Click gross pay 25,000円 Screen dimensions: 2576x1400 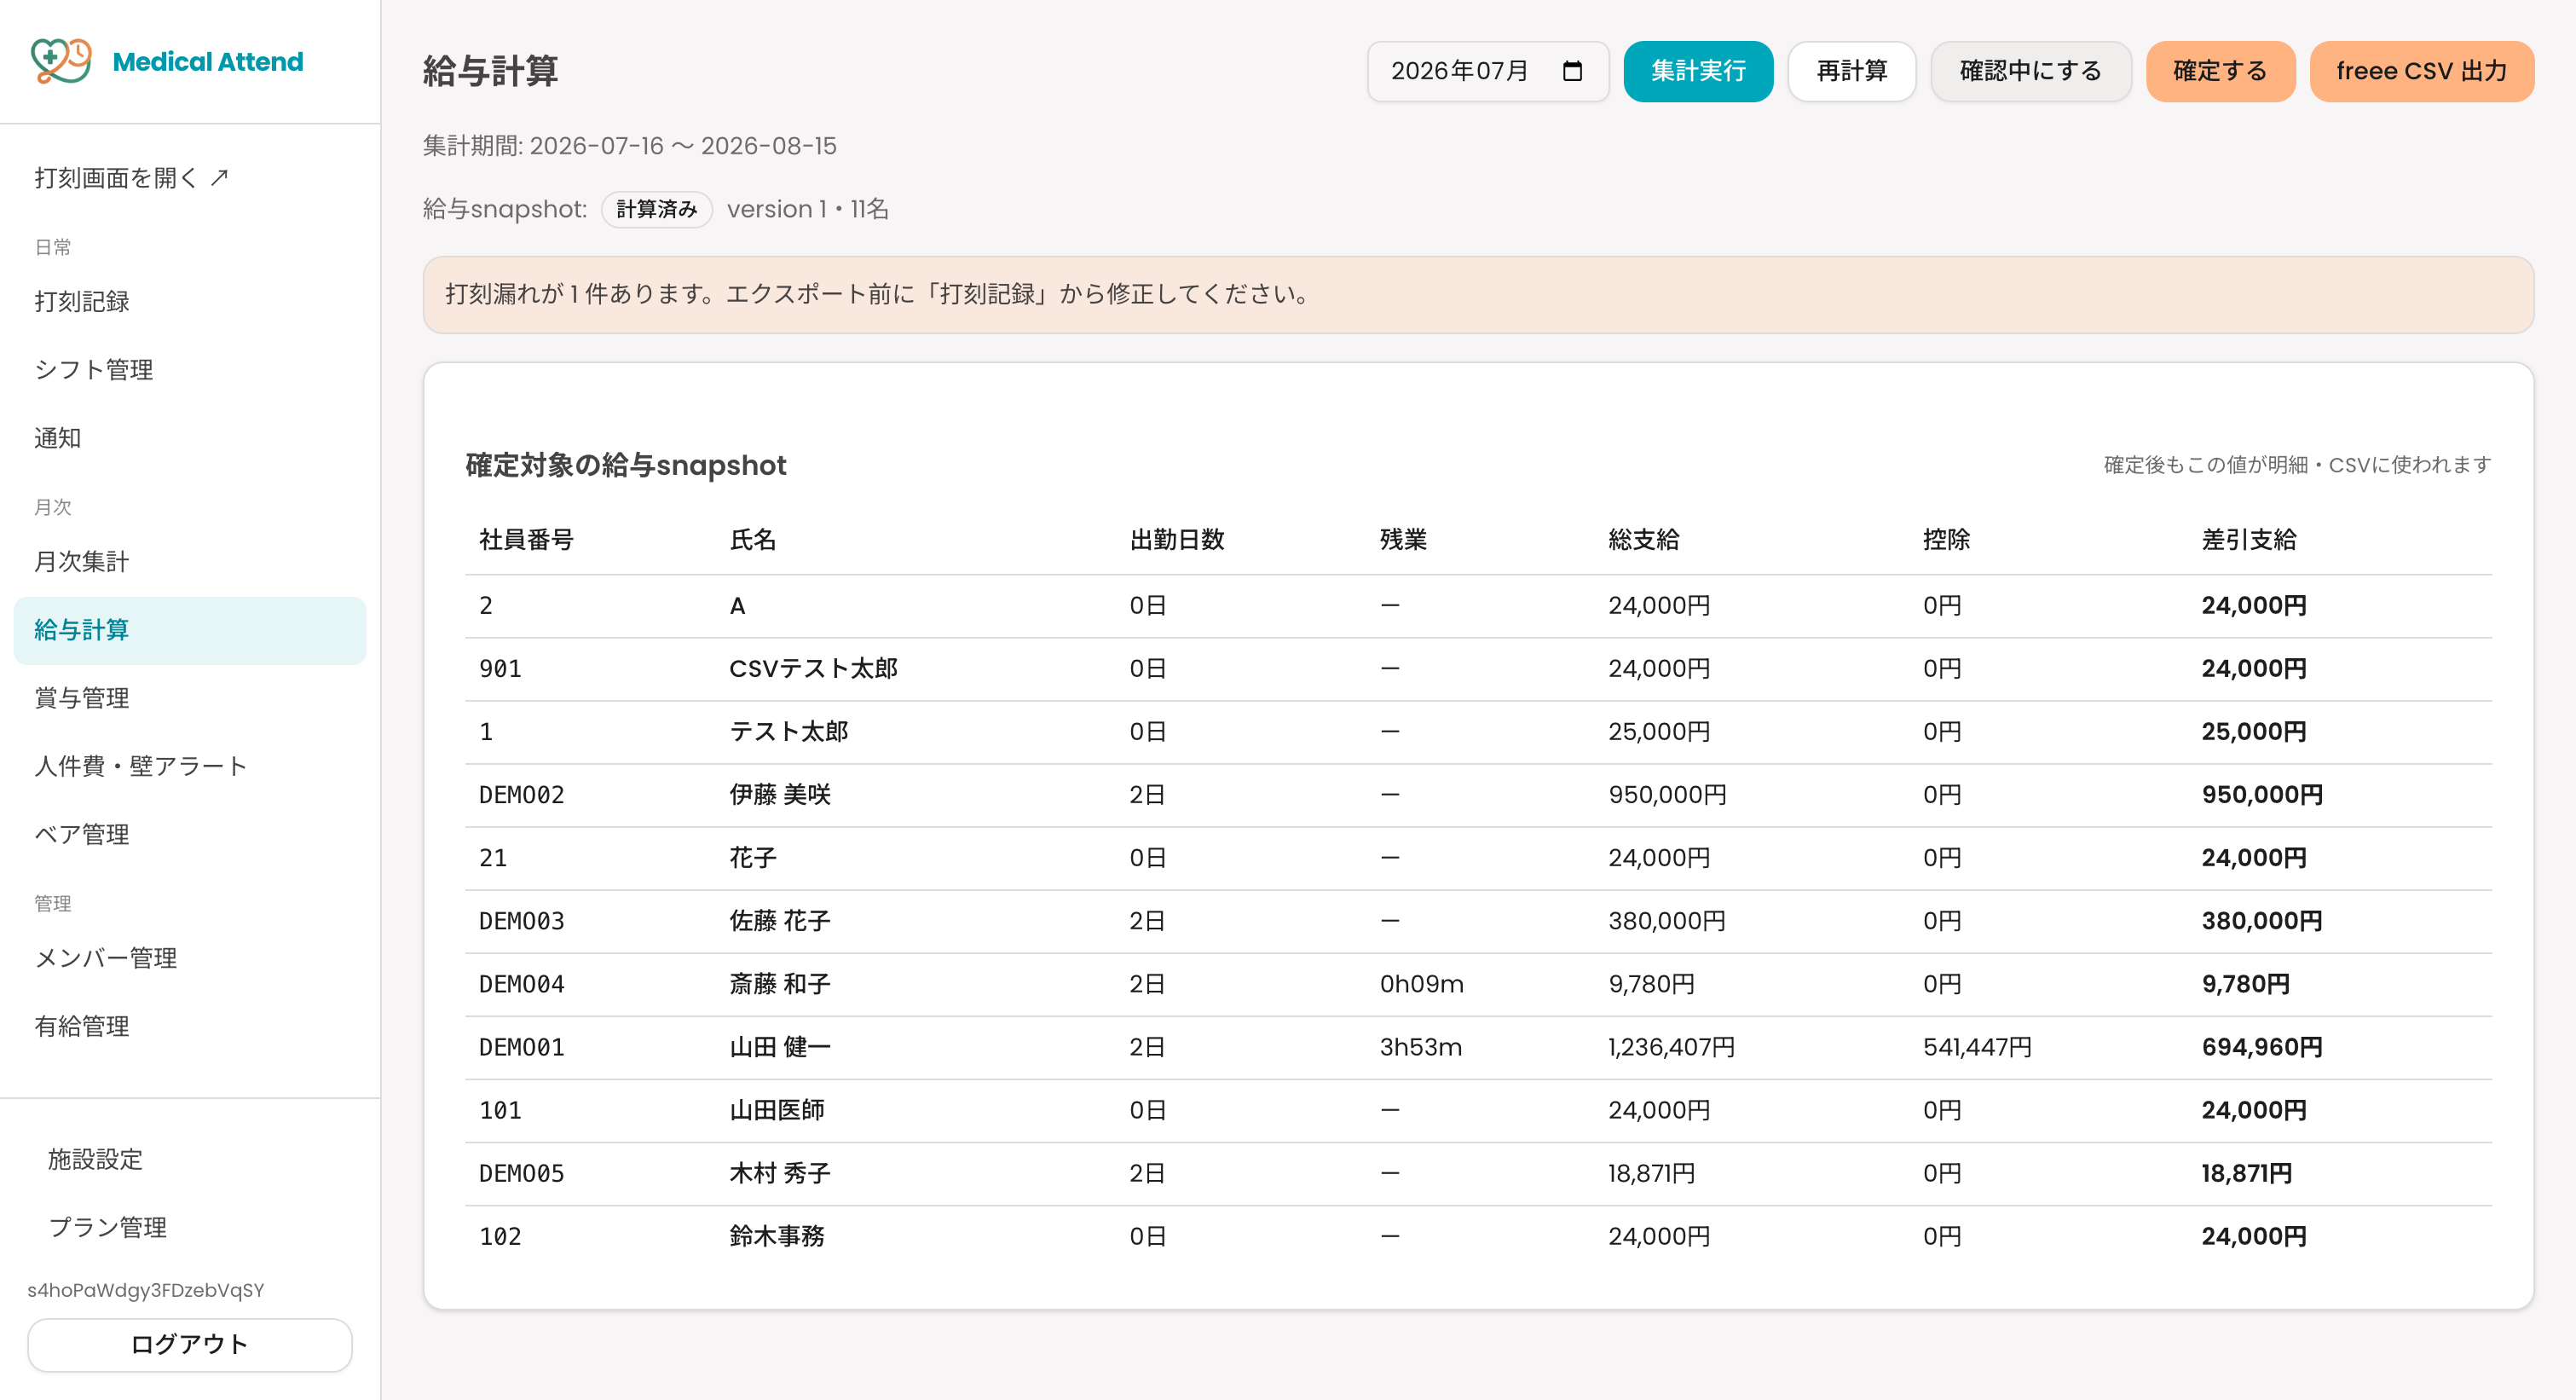[1659, 732]
